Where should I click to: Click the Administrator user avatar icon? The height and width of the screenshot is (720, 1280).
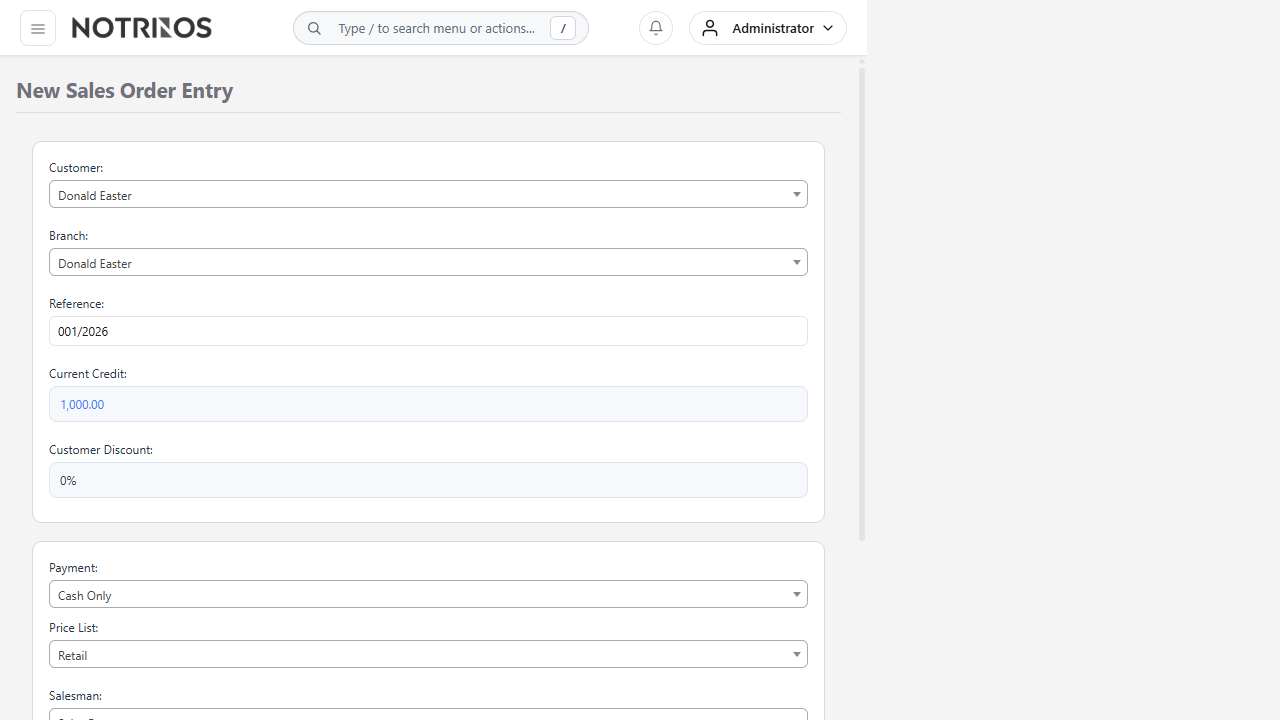(710, 28)
